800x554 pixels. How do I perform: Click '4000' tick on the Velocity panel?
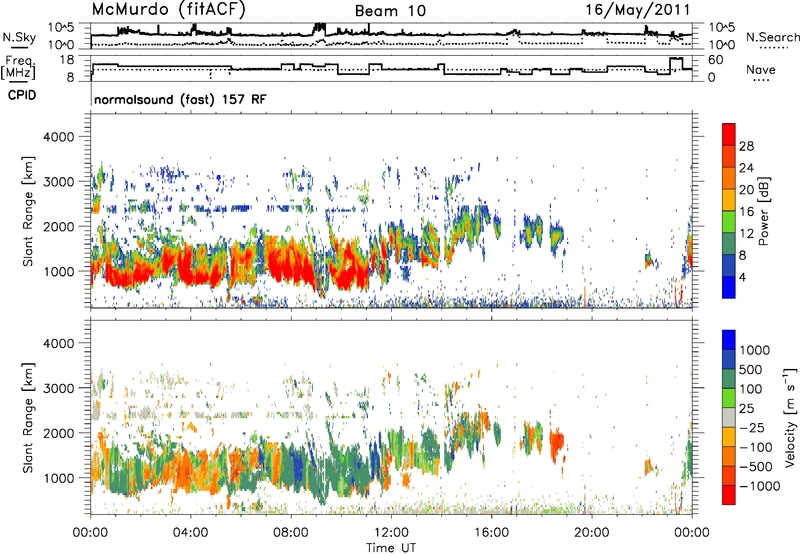click(x=58, y=343)
